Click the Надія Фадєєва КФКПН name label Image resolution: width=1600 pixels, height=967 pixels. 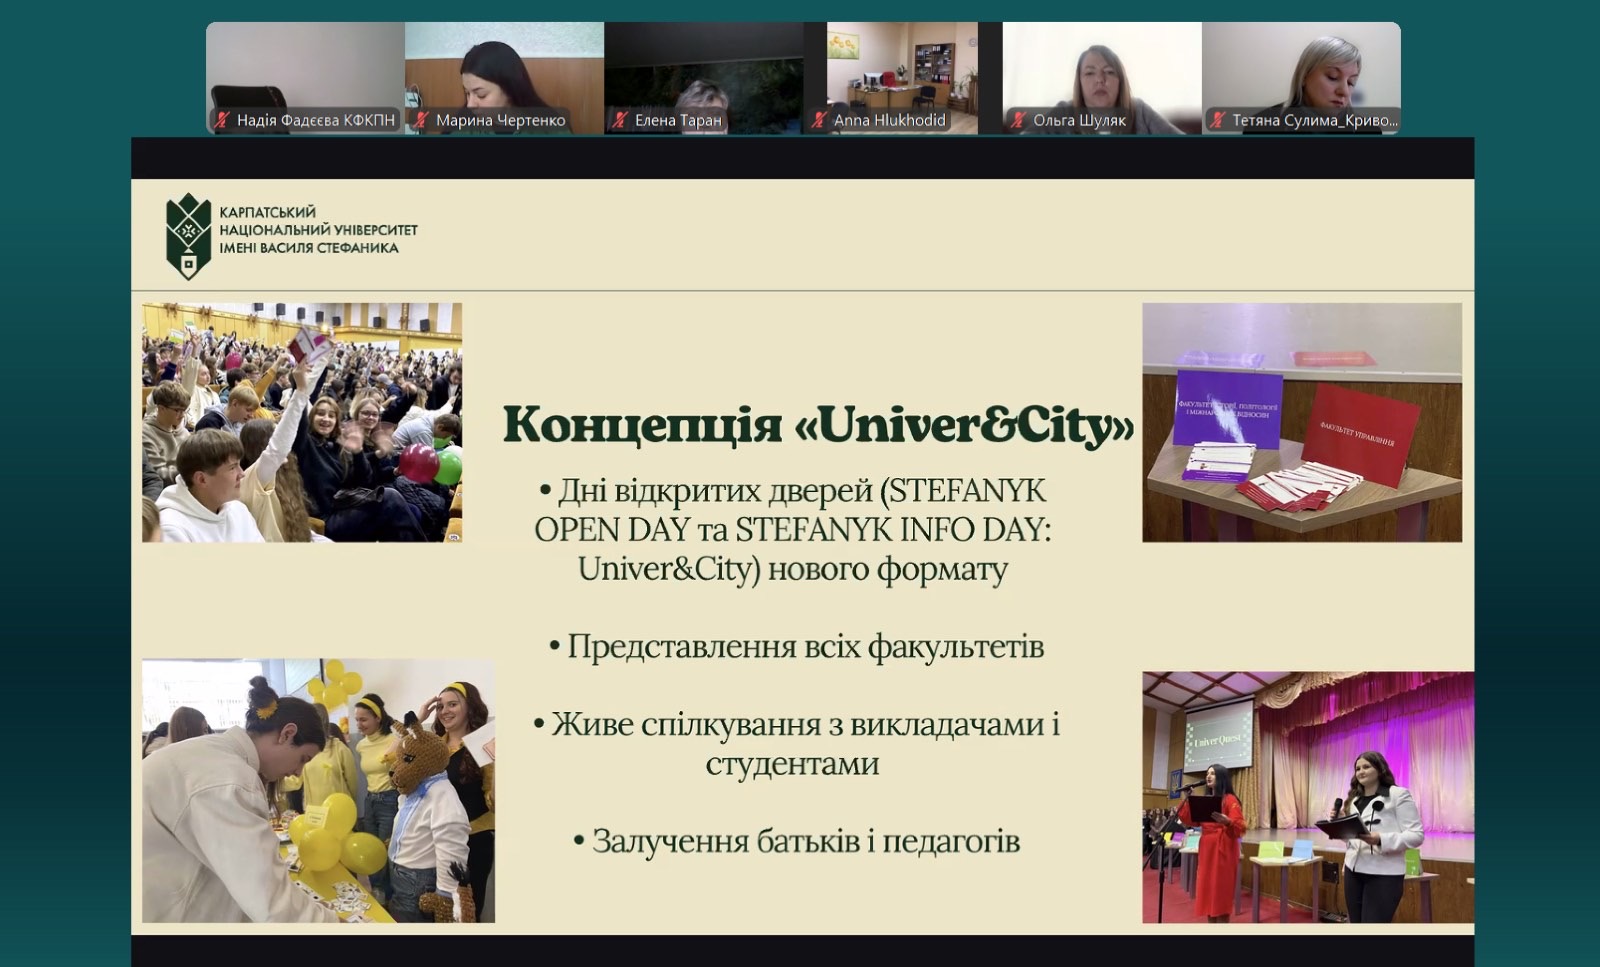pyautogui.click(x=315, y=121)
